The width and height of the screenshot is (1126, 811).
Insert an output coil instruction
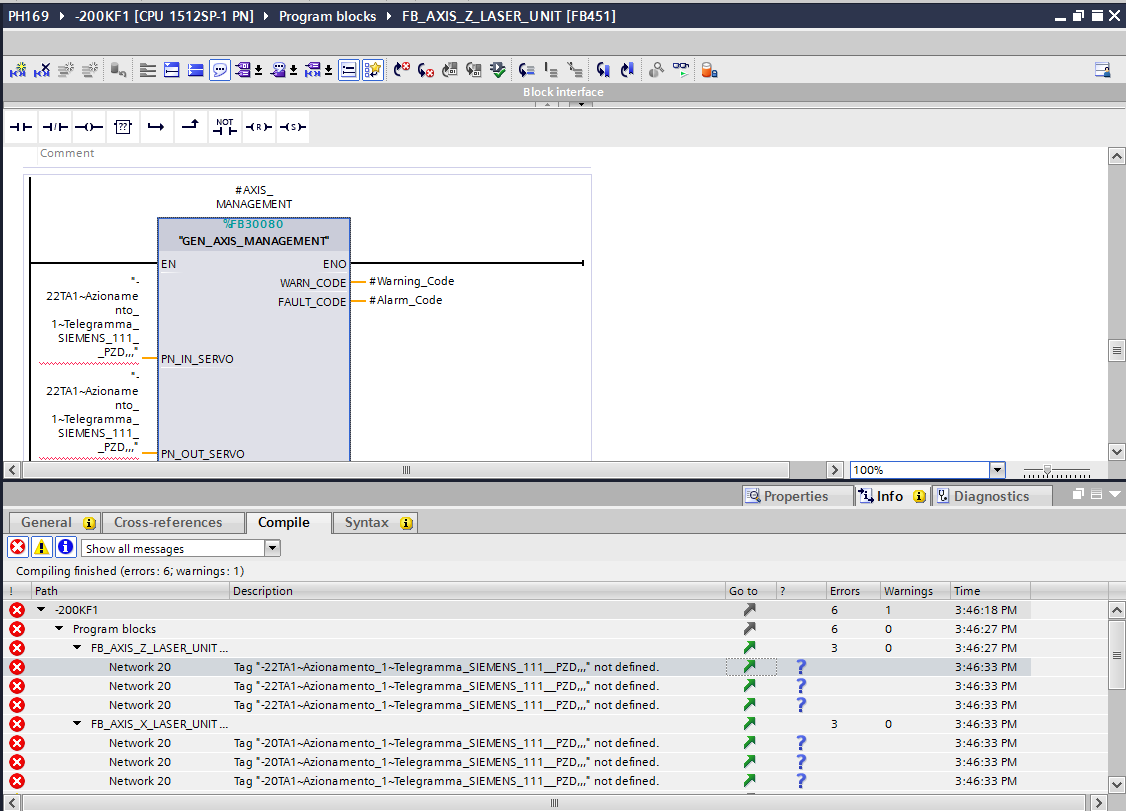[89, 127]
